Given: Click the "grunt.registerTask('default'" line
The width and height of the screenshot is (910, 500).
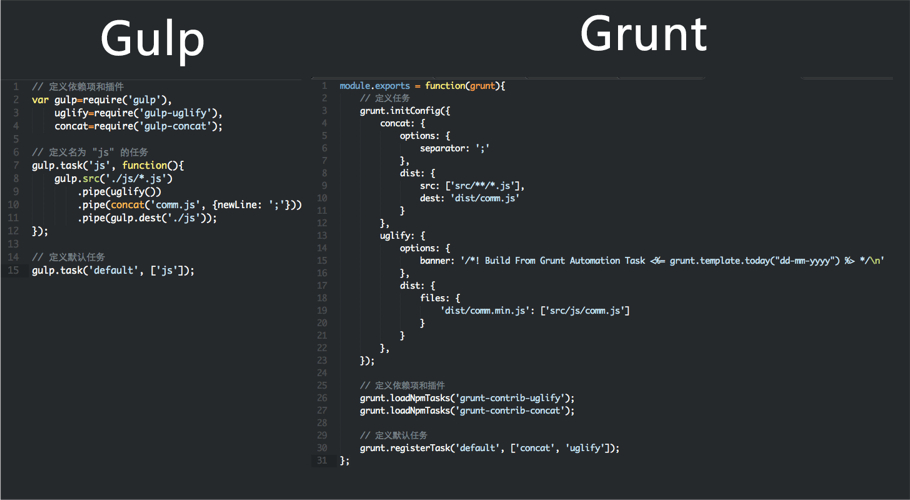Looking at the screenshot, I should tap(490, 448).
